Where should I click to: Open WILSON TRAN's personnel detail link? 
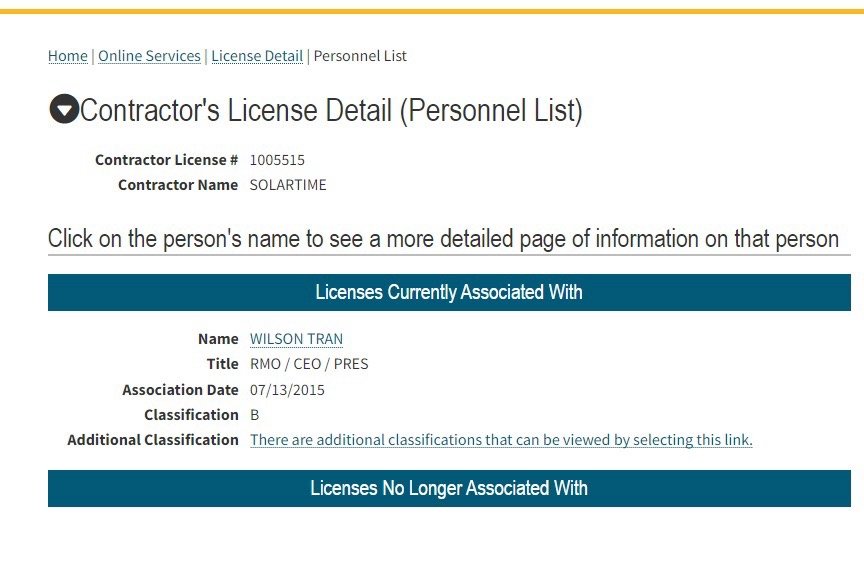296,339
